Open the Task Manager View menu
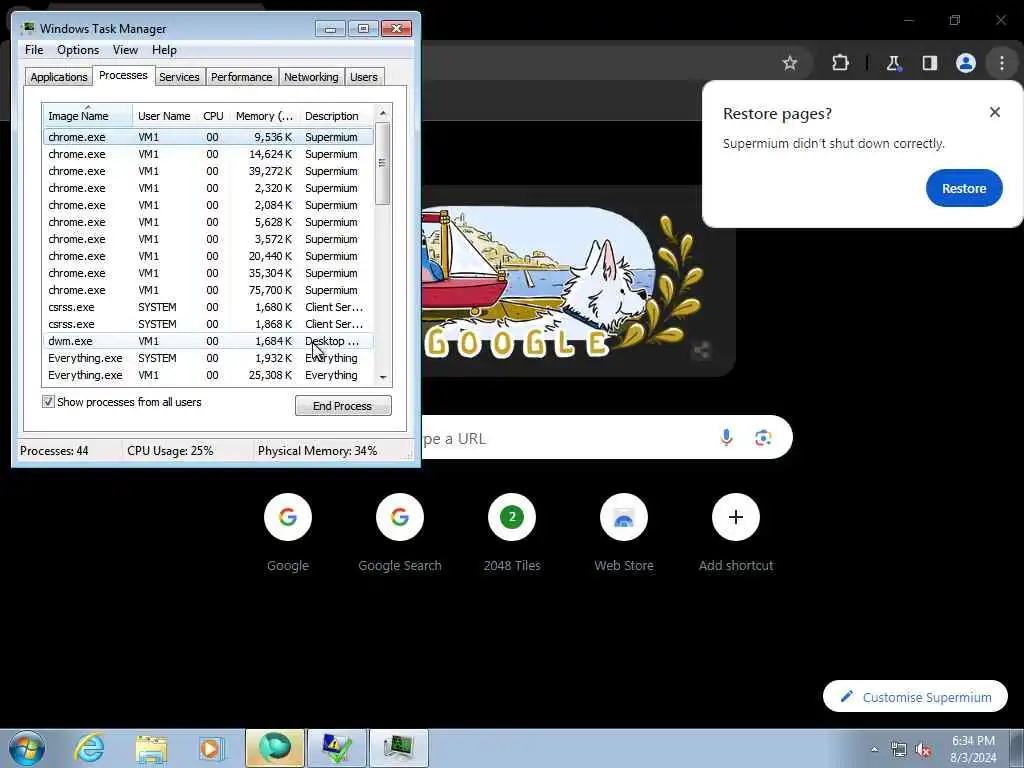Viewport: 1024px width, 768px height. tap(125, 50)
